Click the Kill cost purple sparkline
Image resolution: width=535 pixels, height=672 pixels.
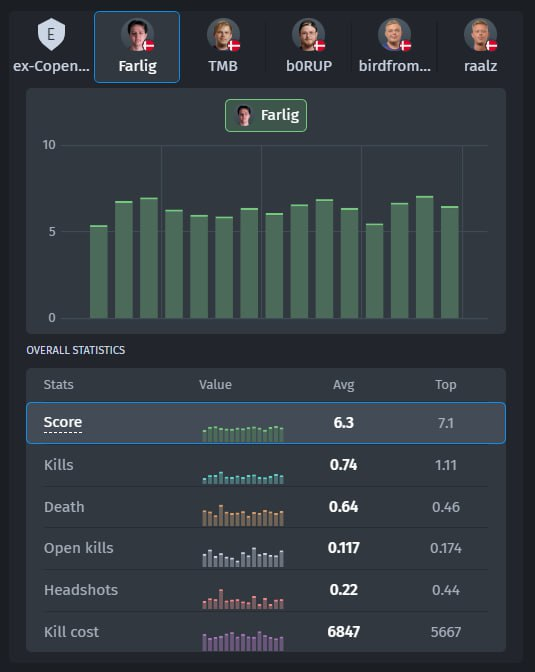coord(243,641)
